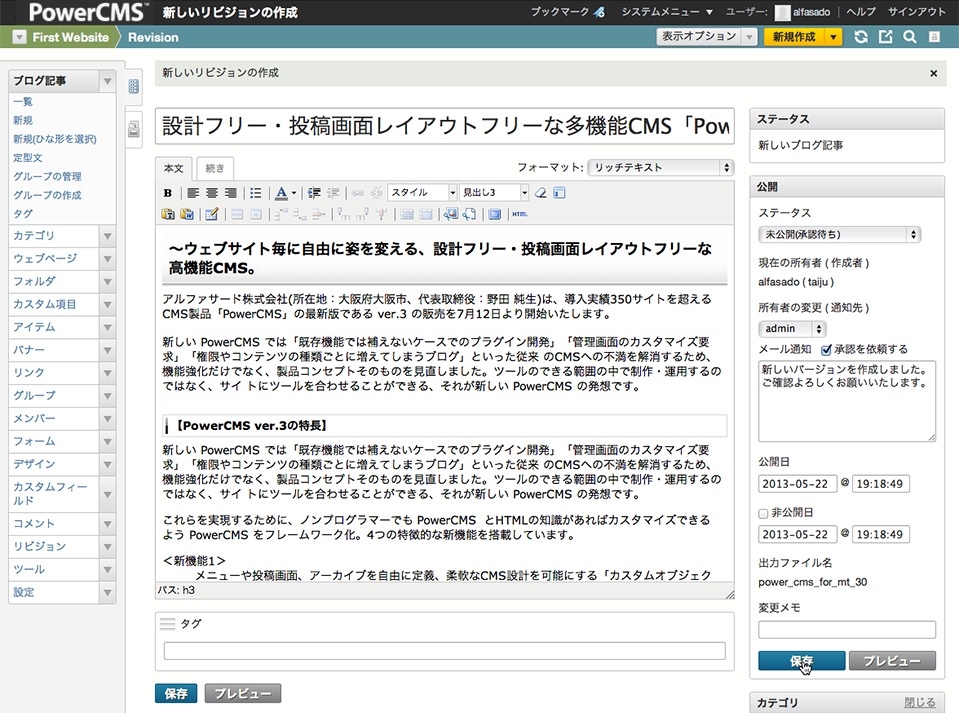Viewport: 959px width, 713px height.
Task: Click the article title input field
Action: 445,127
